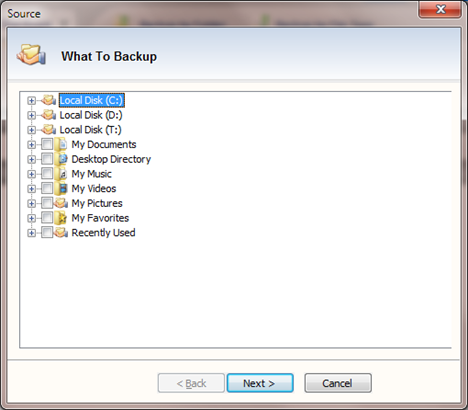Close the Source dialog window
The width and height of the screenshot is (468, 410).
(x=440, y=9)
